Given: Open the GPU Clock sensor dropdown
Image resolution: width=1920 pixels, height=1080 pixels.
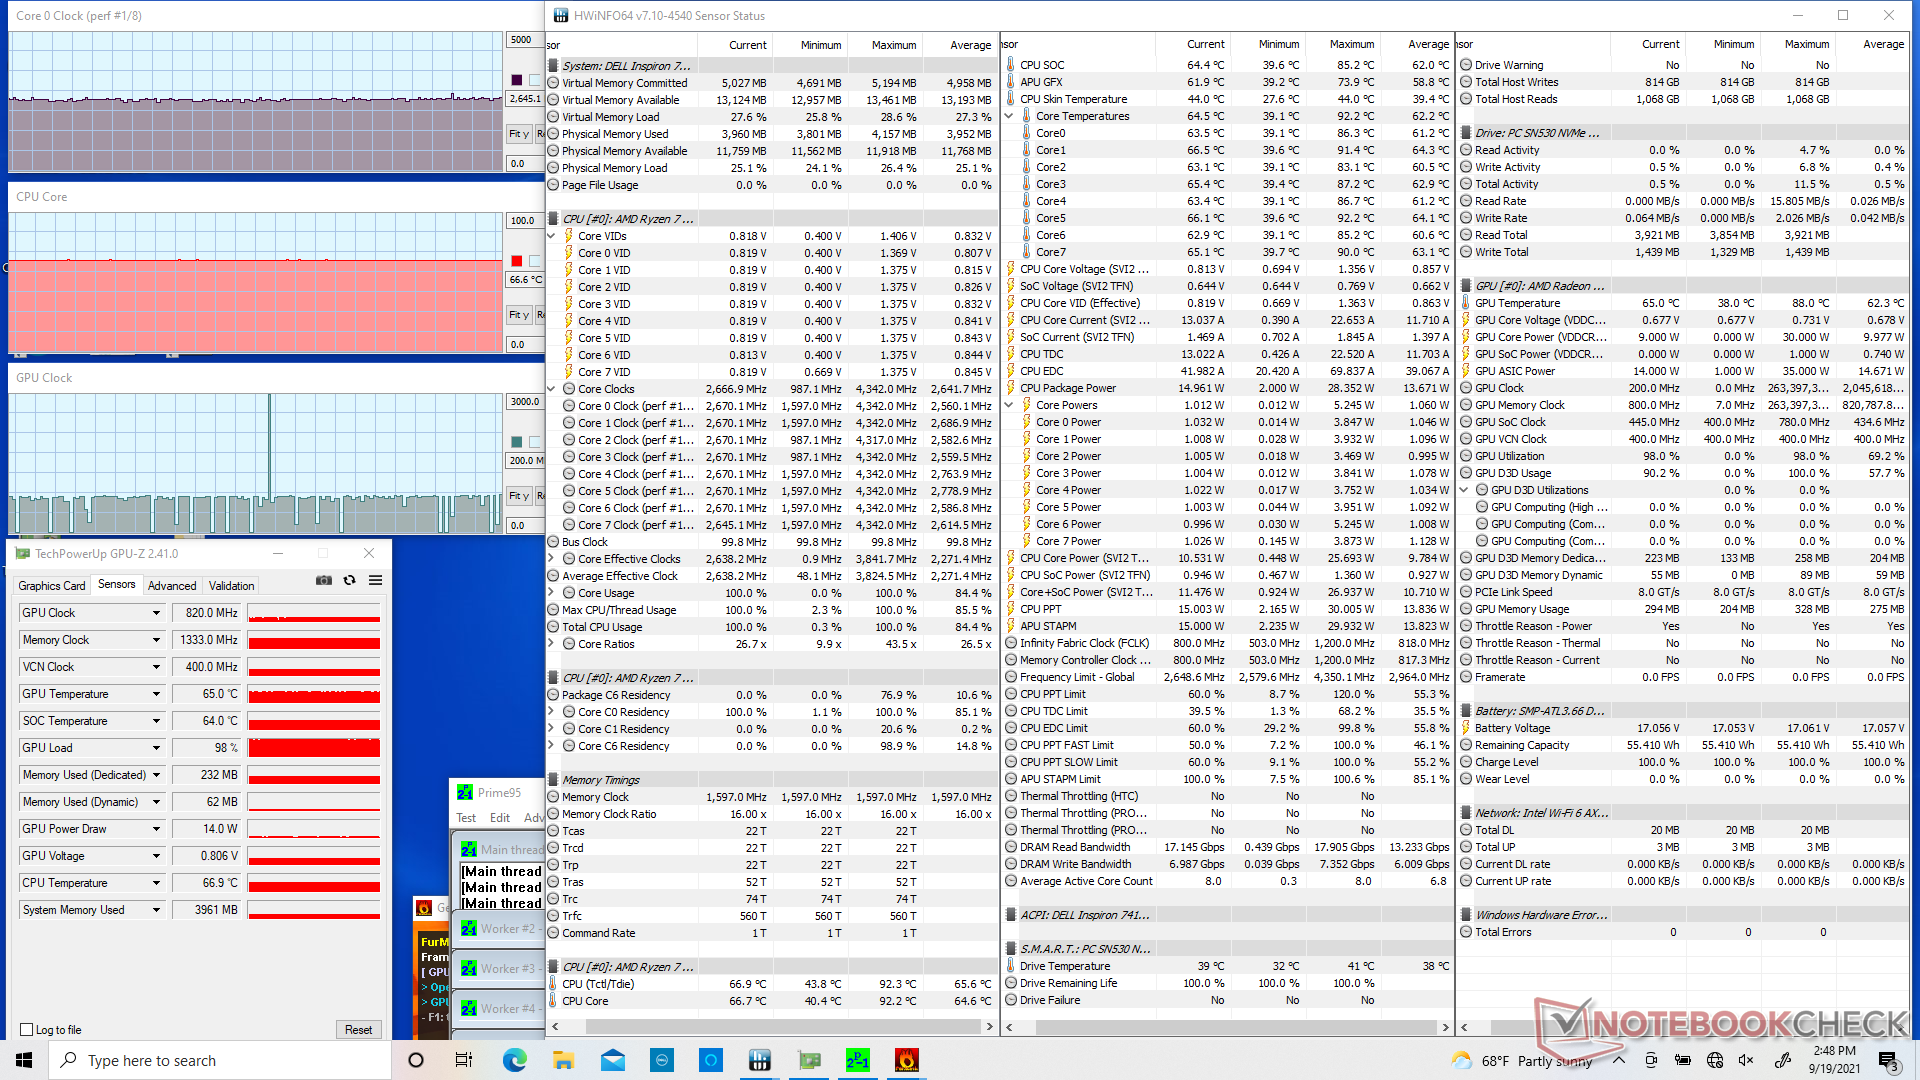Looking at the screenshot, I should click(x=156, y=613).
